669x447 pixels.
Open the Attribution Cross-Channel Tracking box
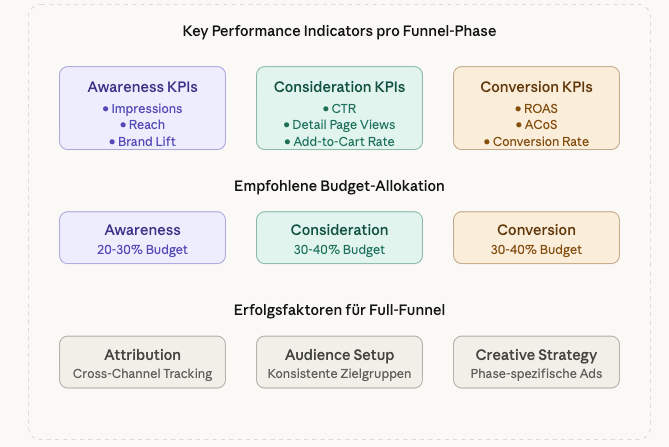[142, 363]
